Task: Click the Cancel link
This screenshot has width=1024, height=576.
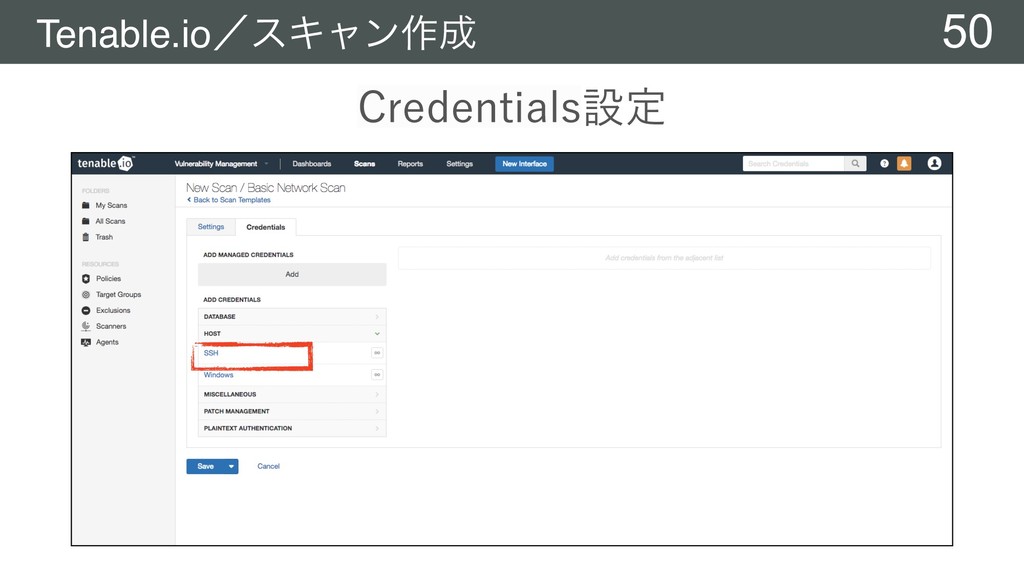Action: tap(268, 466)
